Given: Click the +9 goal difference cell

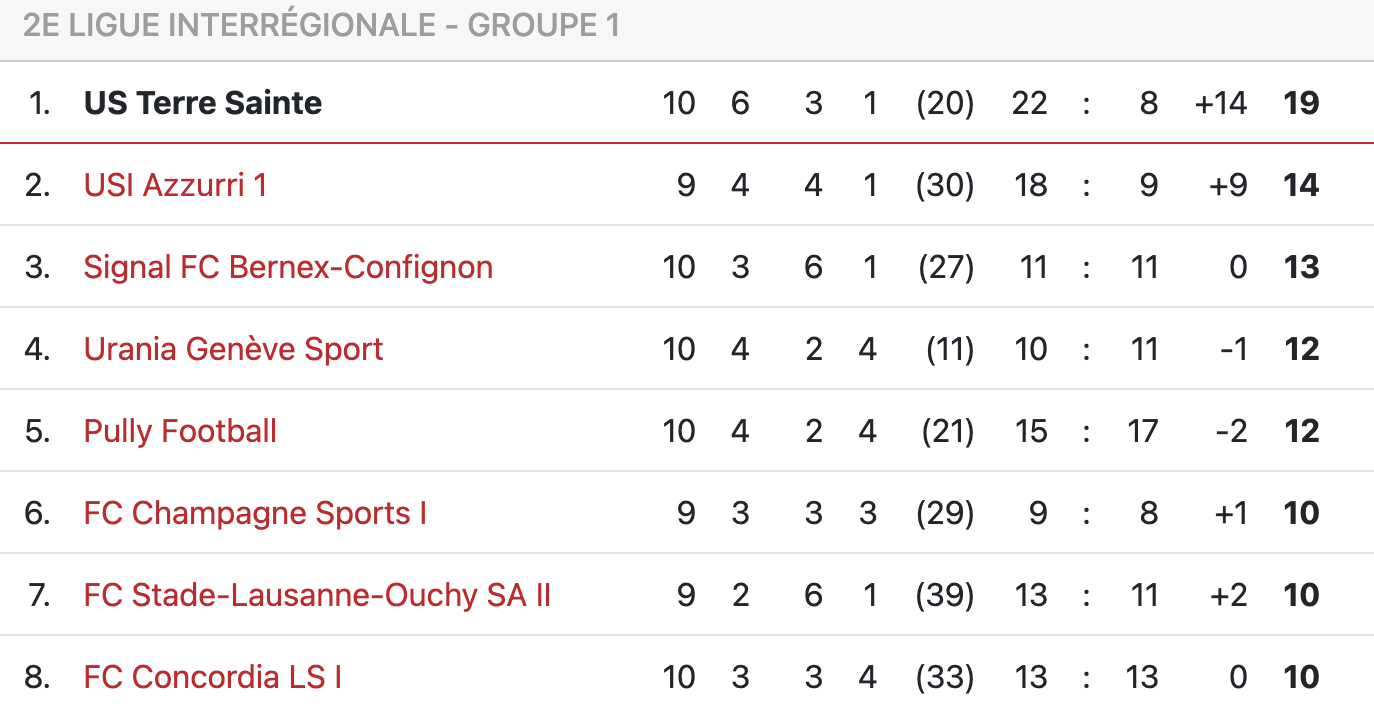Looking at the screenshot, I should [x=1227, y=185].
